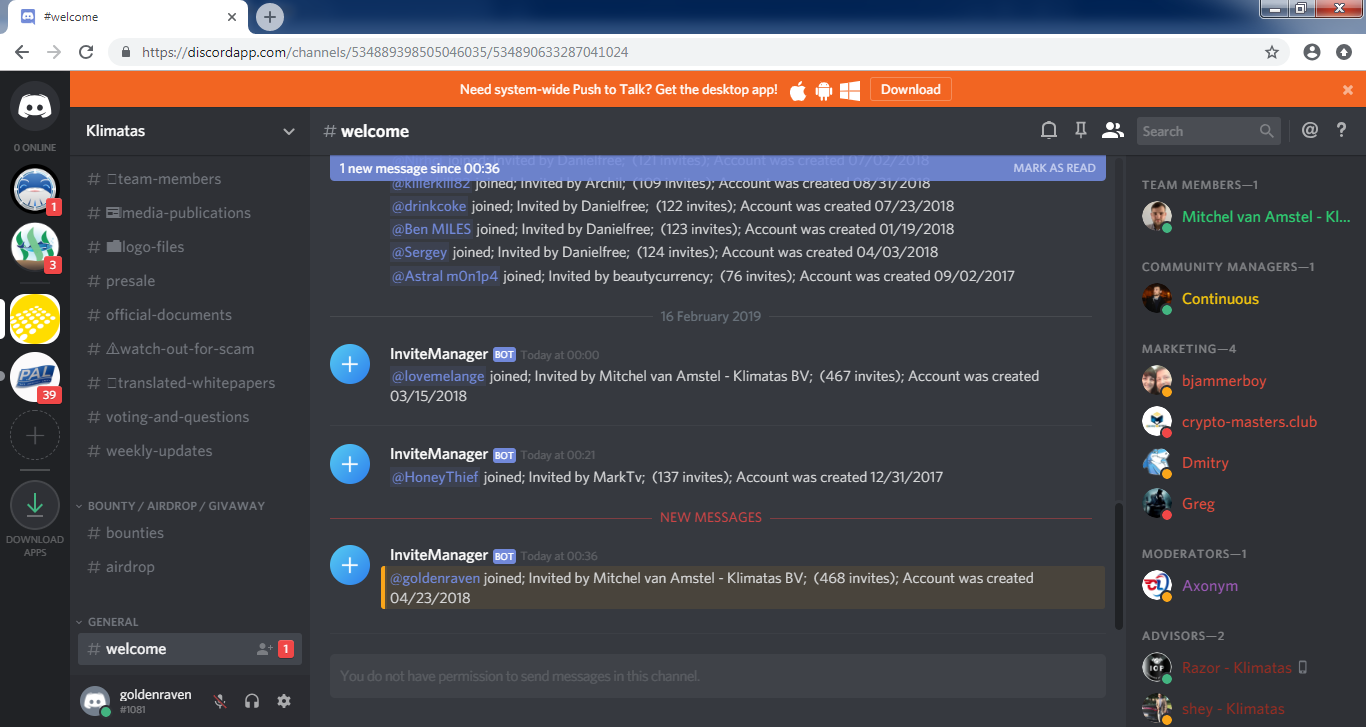The height and width of the screenshot is (727, 1366).
Task: Switch to the team-members channel
Action: coord(190,179)
